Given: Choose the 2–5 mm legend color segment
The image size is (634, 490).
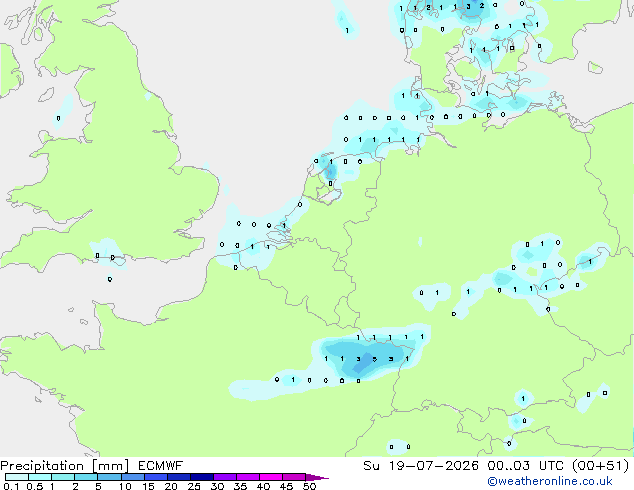Looking at the screenshot, I should (86, 477).
